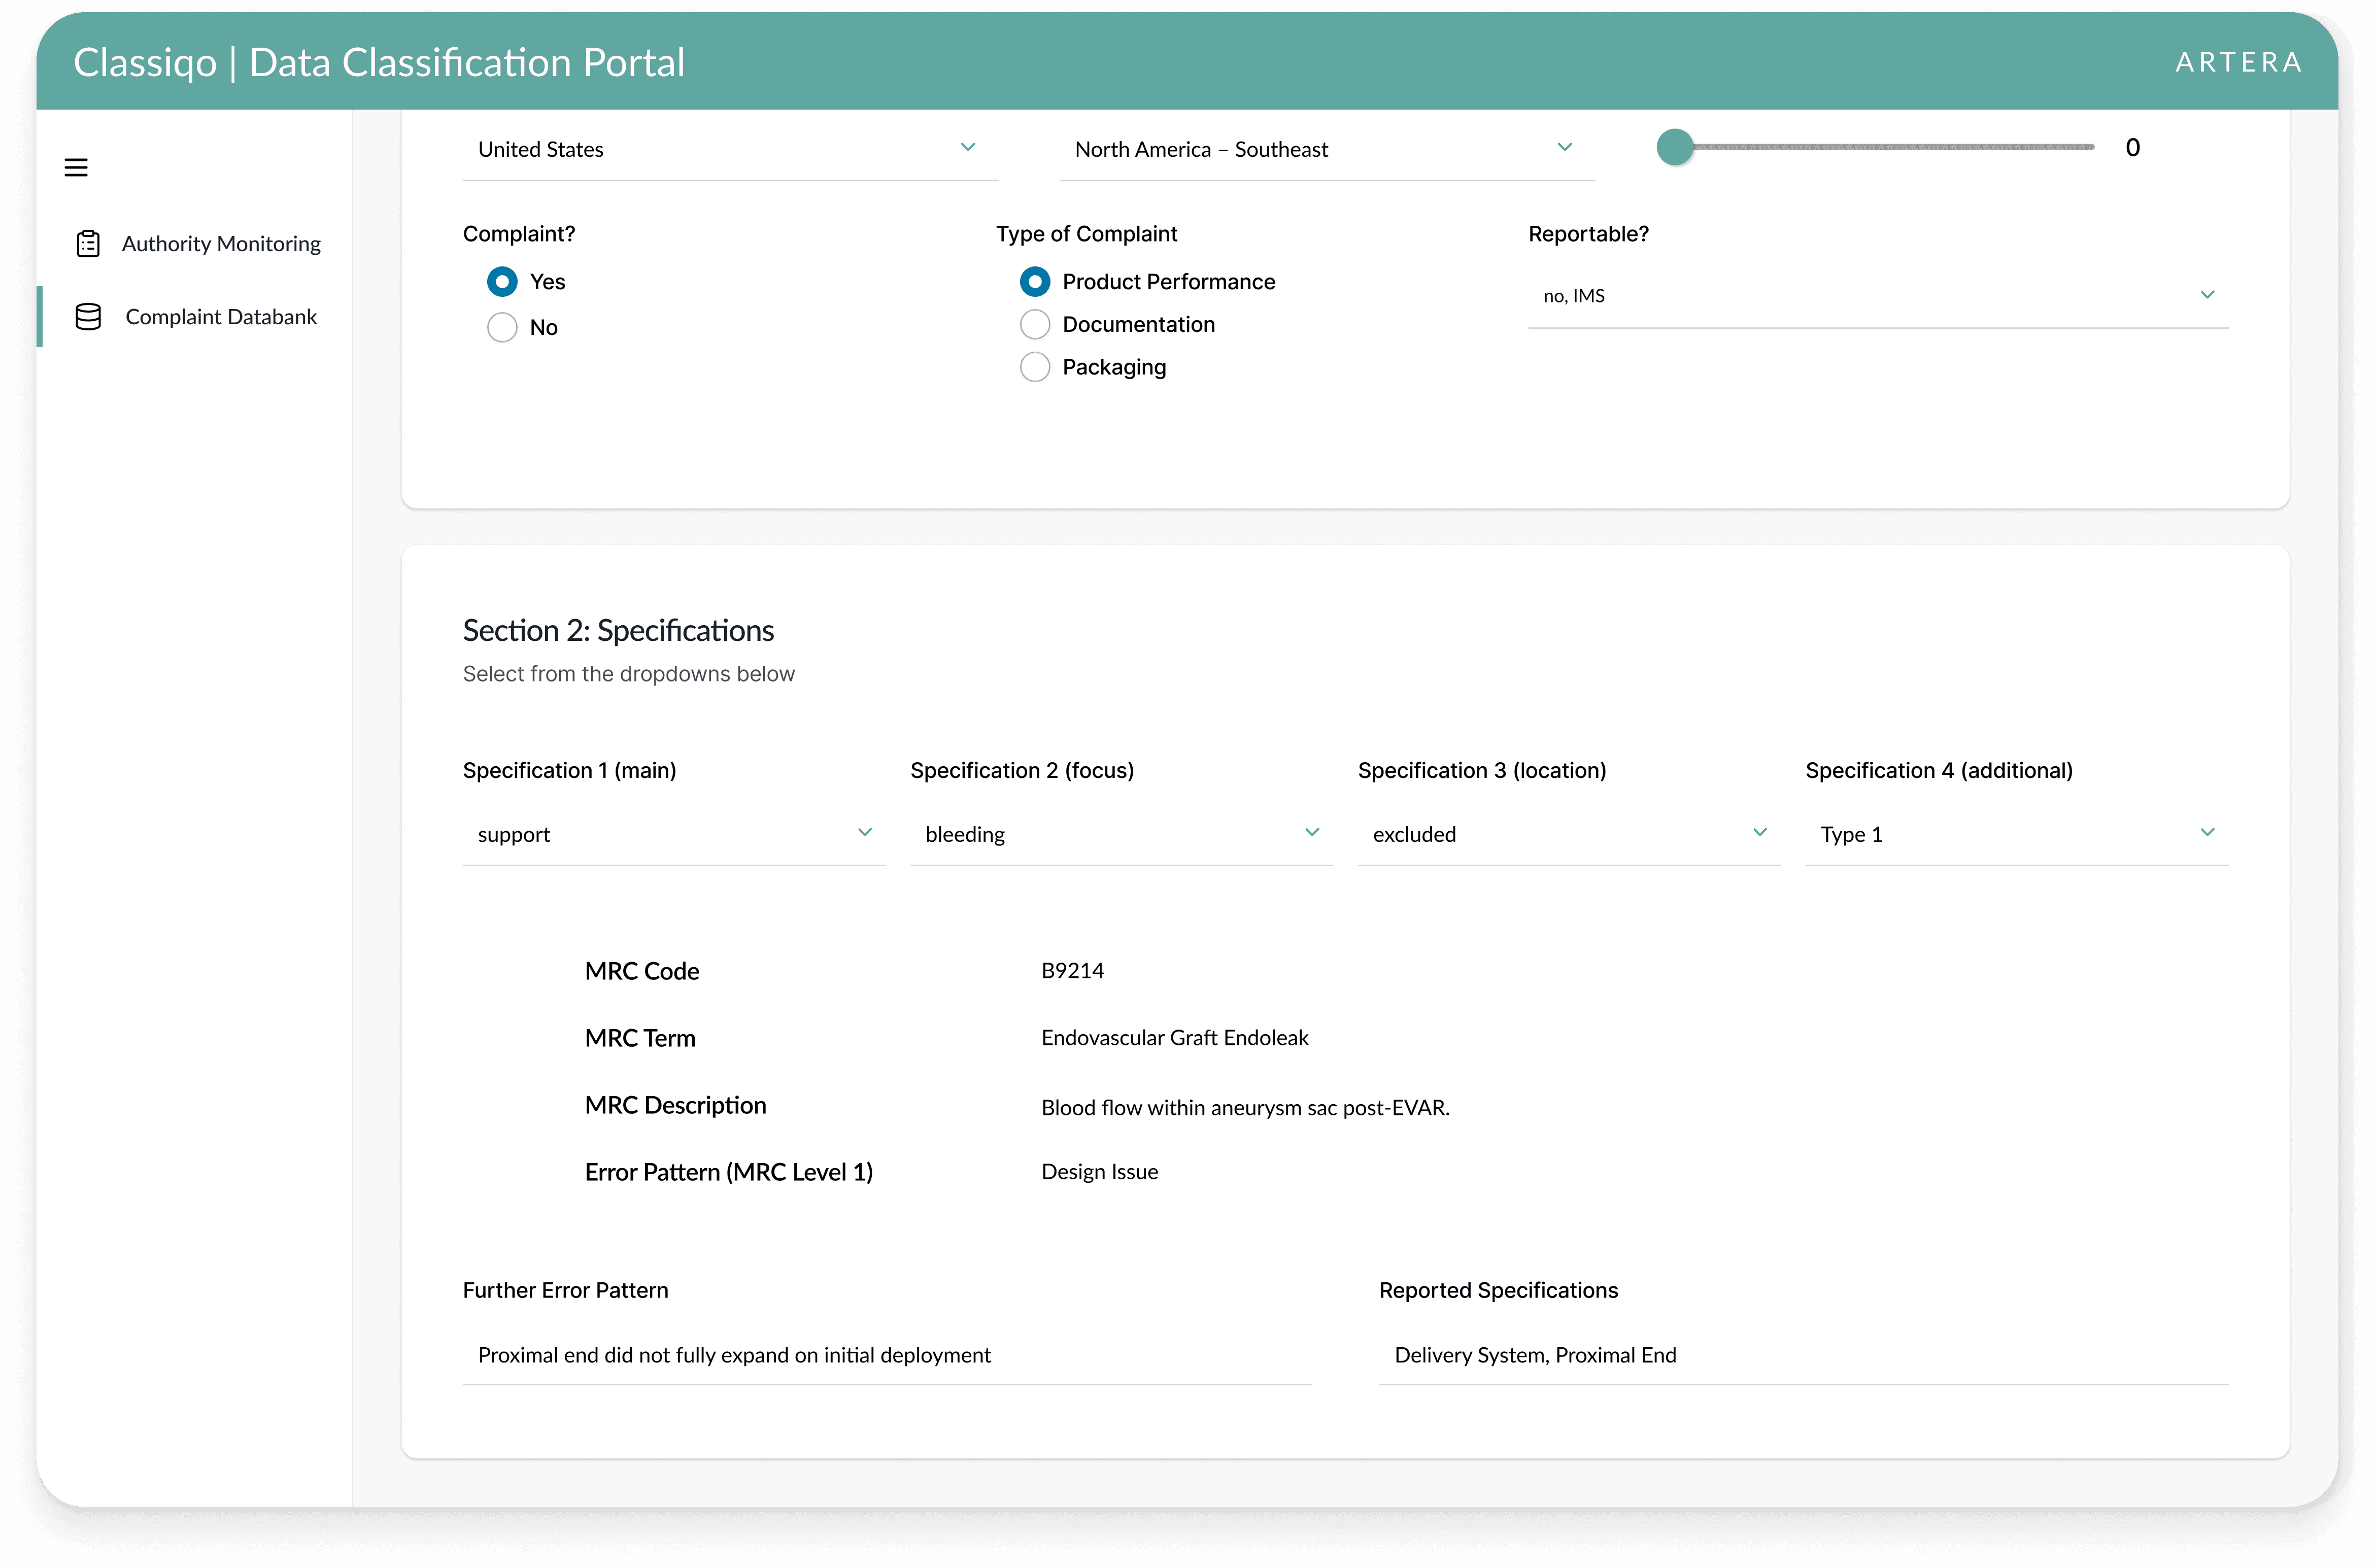Open Specification 3 (location) excluded dropdown
The height and width of the screenshot is (1568, 2375).
pos(1567,834)
